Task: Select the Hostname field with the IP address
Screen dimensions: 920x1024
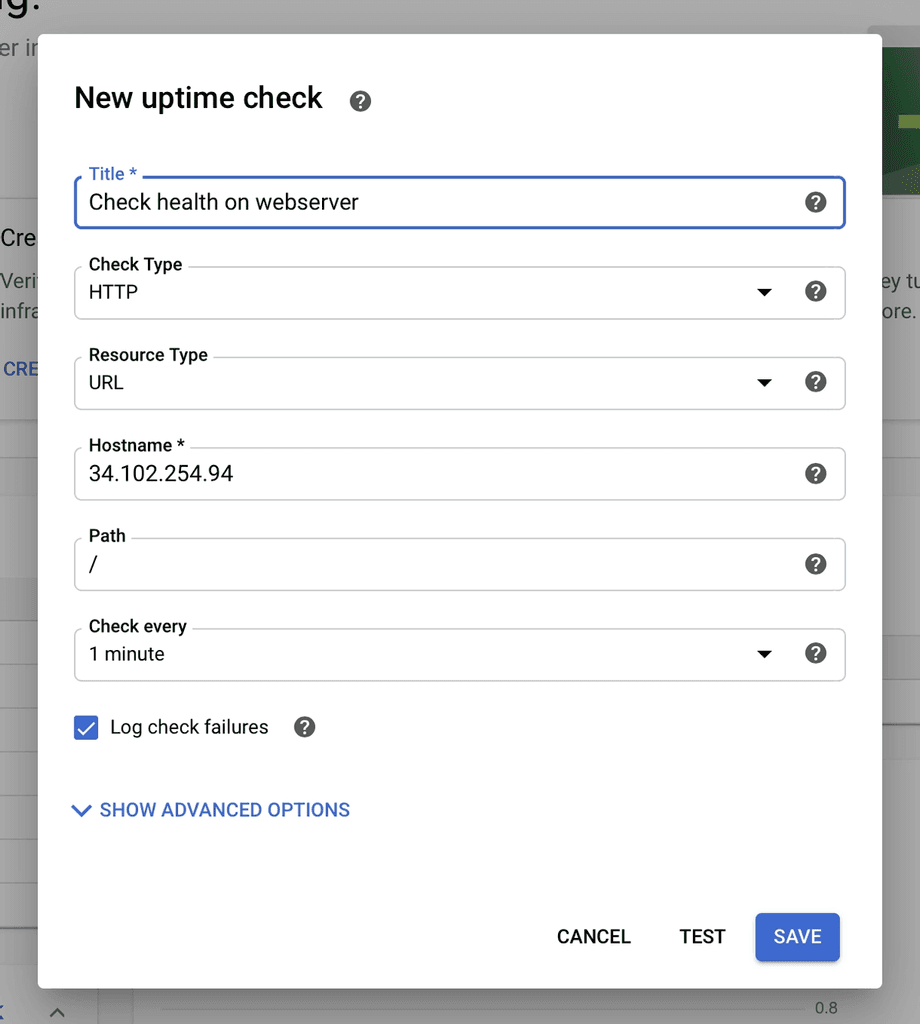Action: pyautogui.click(x=400, y=473)
